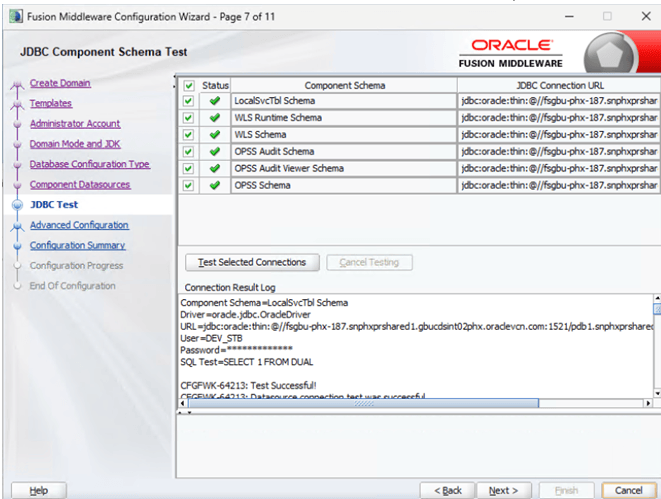Select the LocalSvcTbl Schema cell
This screenshot has height=499, width=661.
(344, 101)
